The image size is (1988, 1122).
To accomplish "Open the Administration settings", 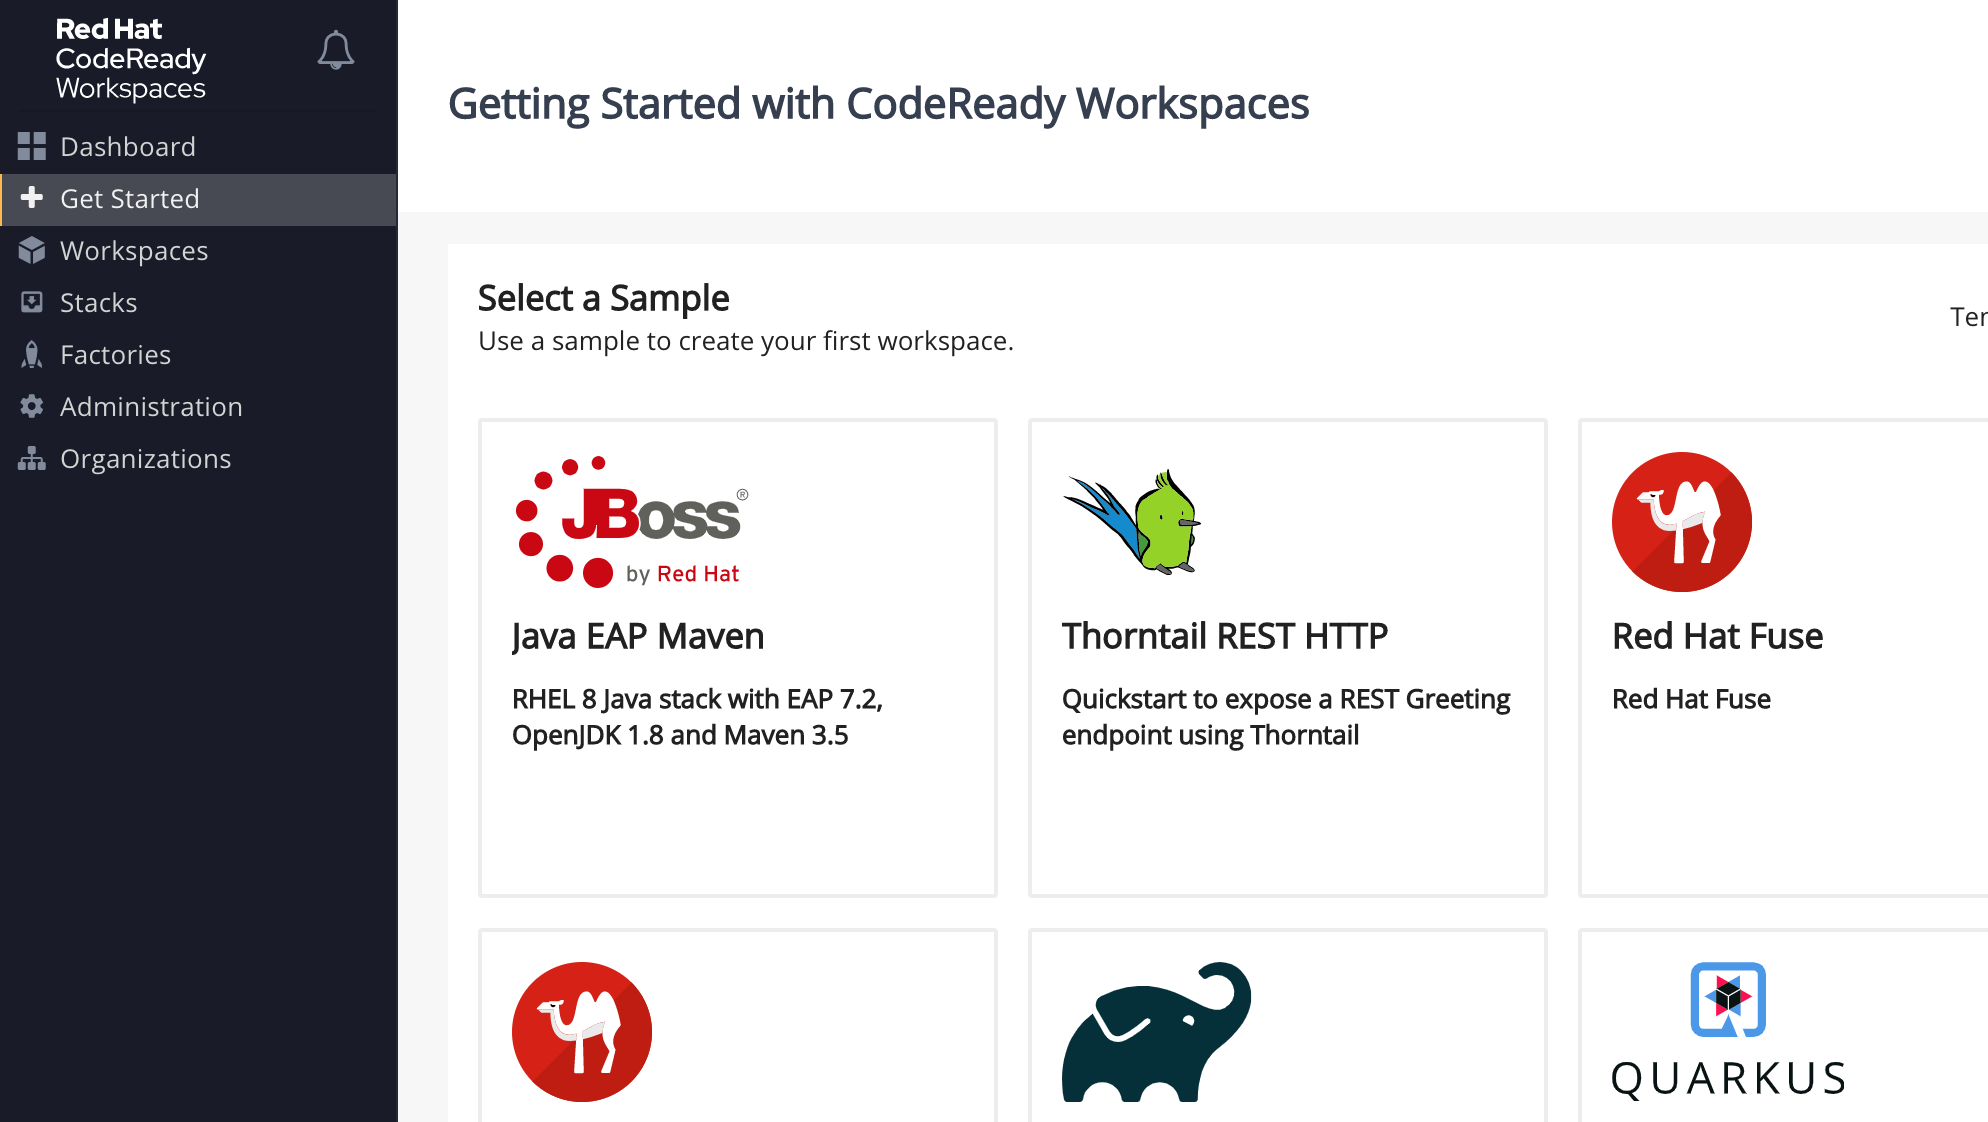I will (152, 405).
